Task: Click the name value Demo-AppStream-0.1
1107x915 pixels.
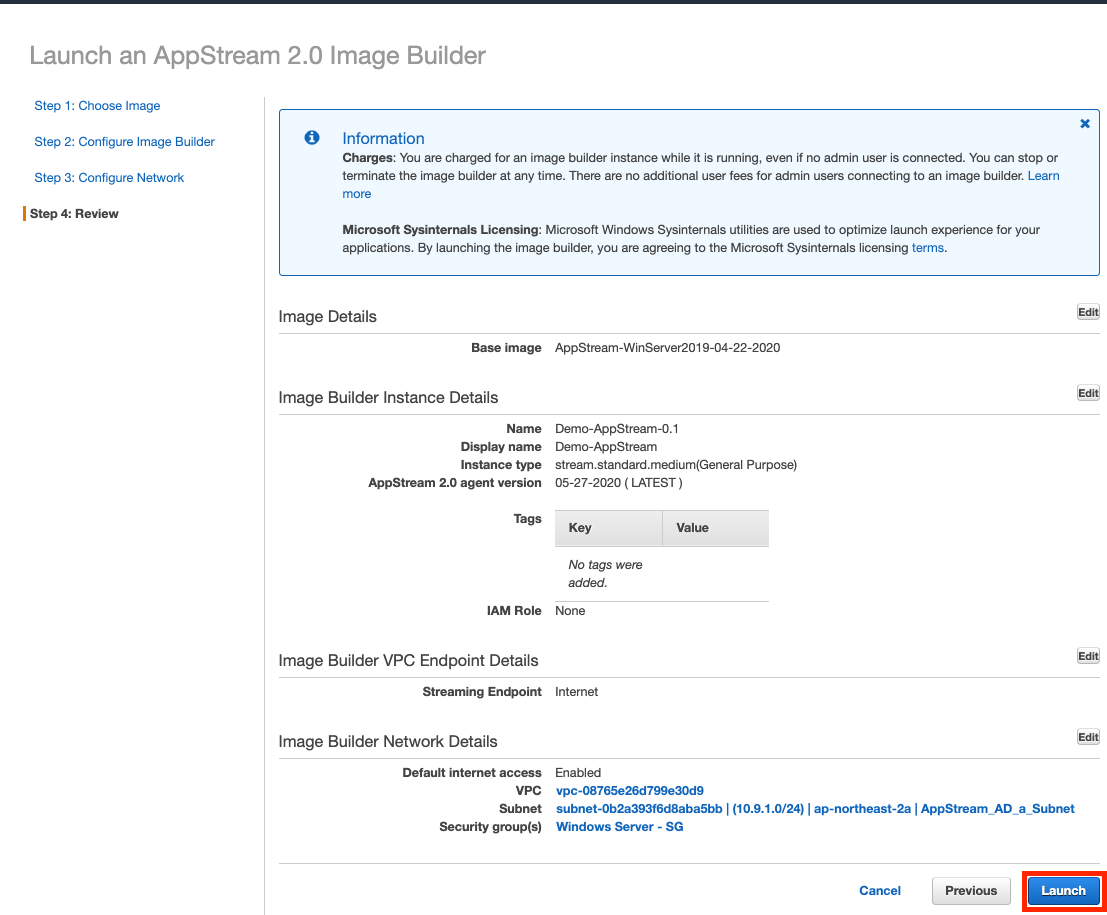Action: pyautogui.click(x=616, y=429)
